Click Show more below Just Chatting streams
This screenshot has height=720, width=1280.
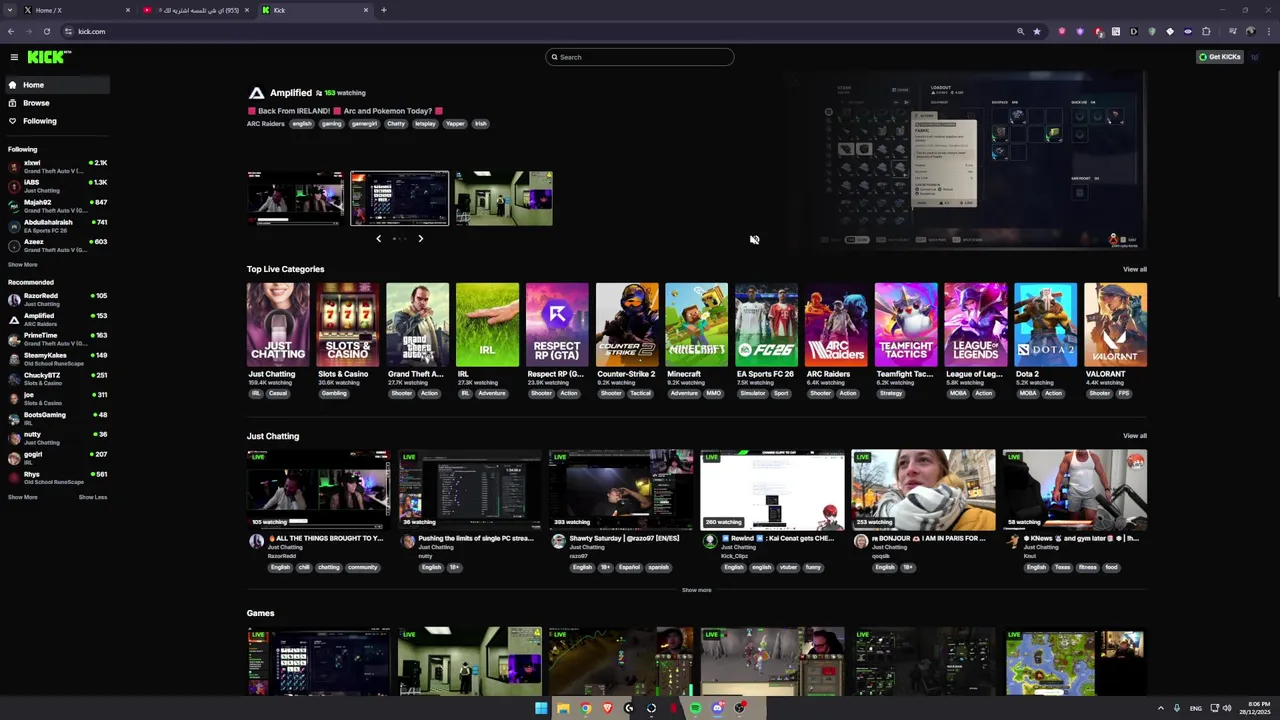point(697,590)
